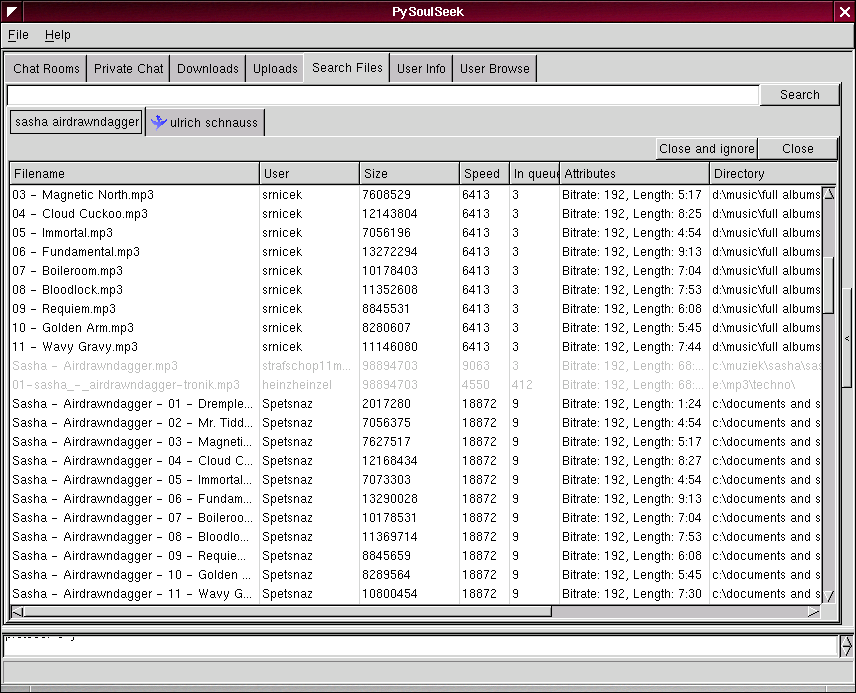The image size is (856, 693).
Task: Click the Close and ignore button
Action: click(x=707, y=149)
